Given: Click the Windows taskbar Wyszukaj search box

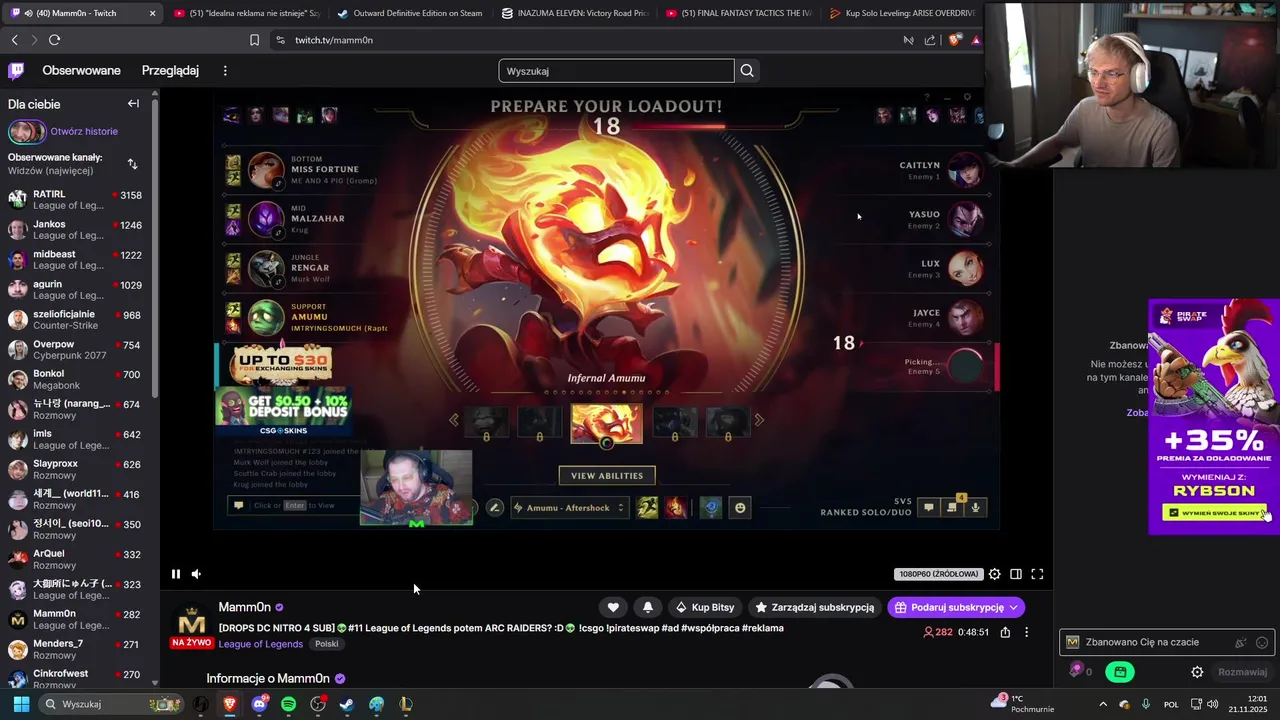Looking at the screenshot, I should pyautogui.click(x=110, y=704).
